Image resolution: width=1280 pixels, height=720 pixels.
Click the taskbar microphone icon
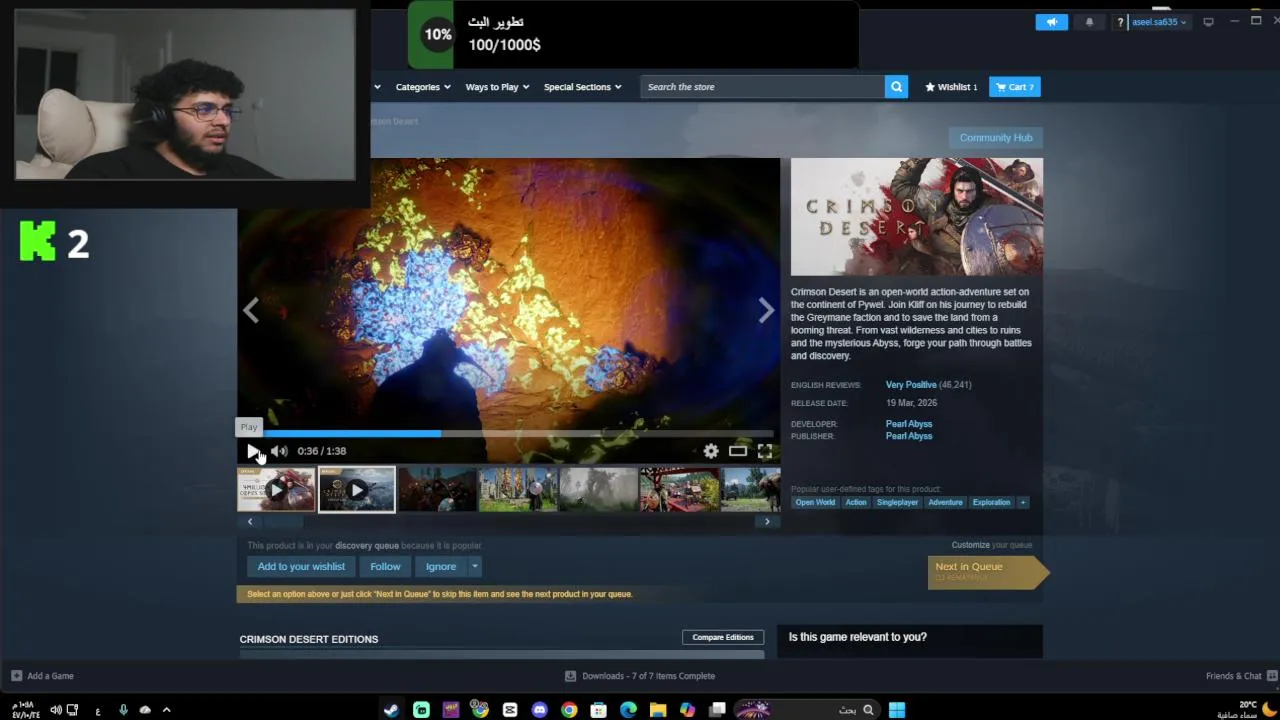[123, 710]
